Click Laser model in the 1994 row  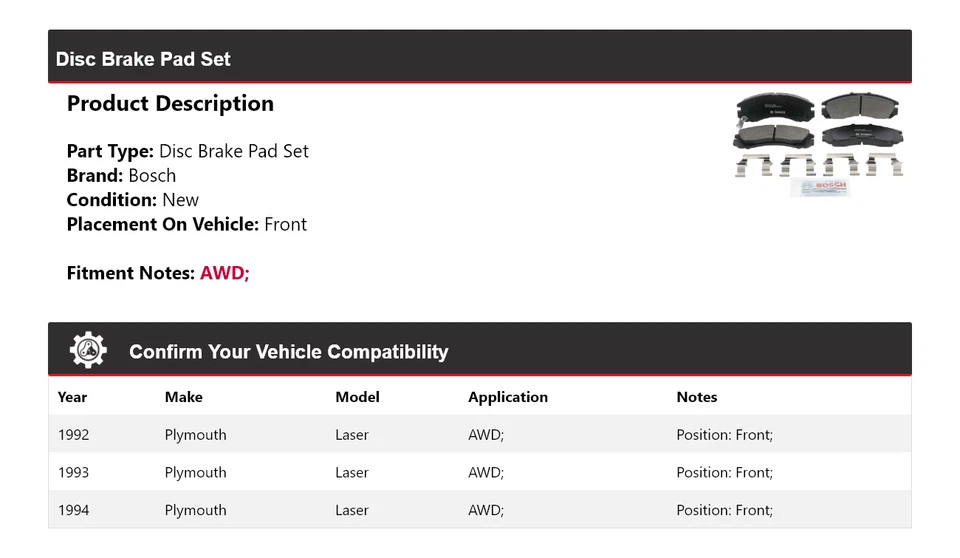tap(351, 510)
